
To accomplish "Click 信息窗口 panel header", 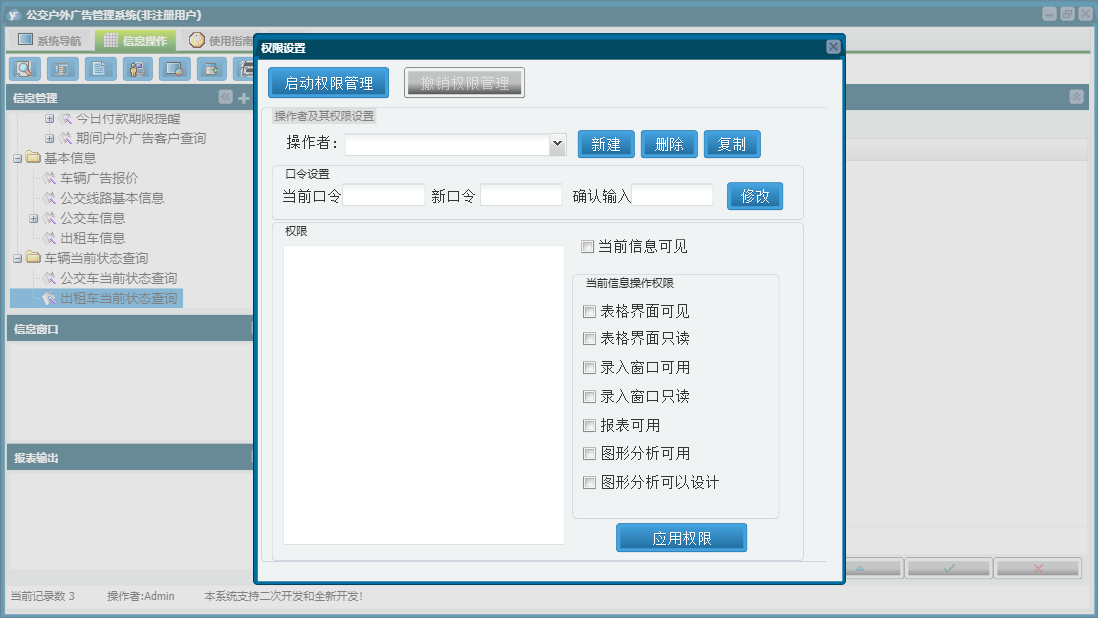I will tap(130, 328).
